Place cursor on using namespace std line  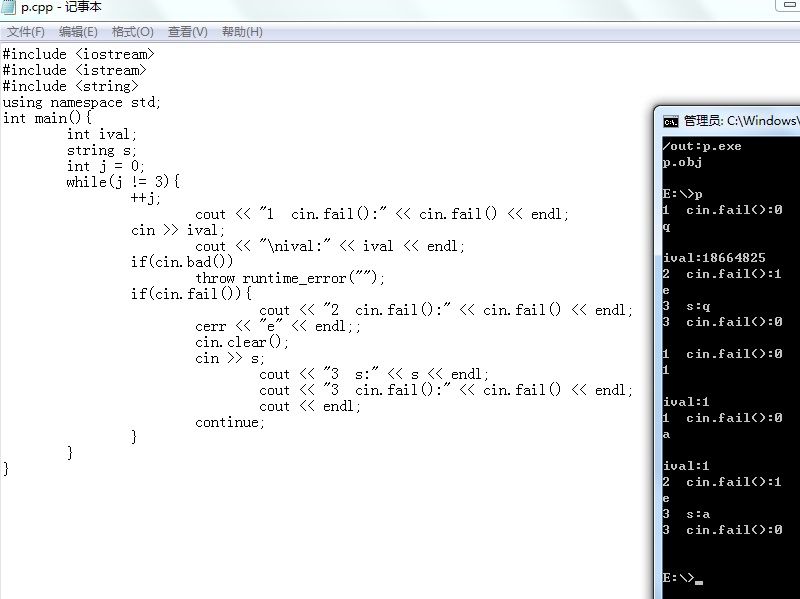[x=82, y=102]
